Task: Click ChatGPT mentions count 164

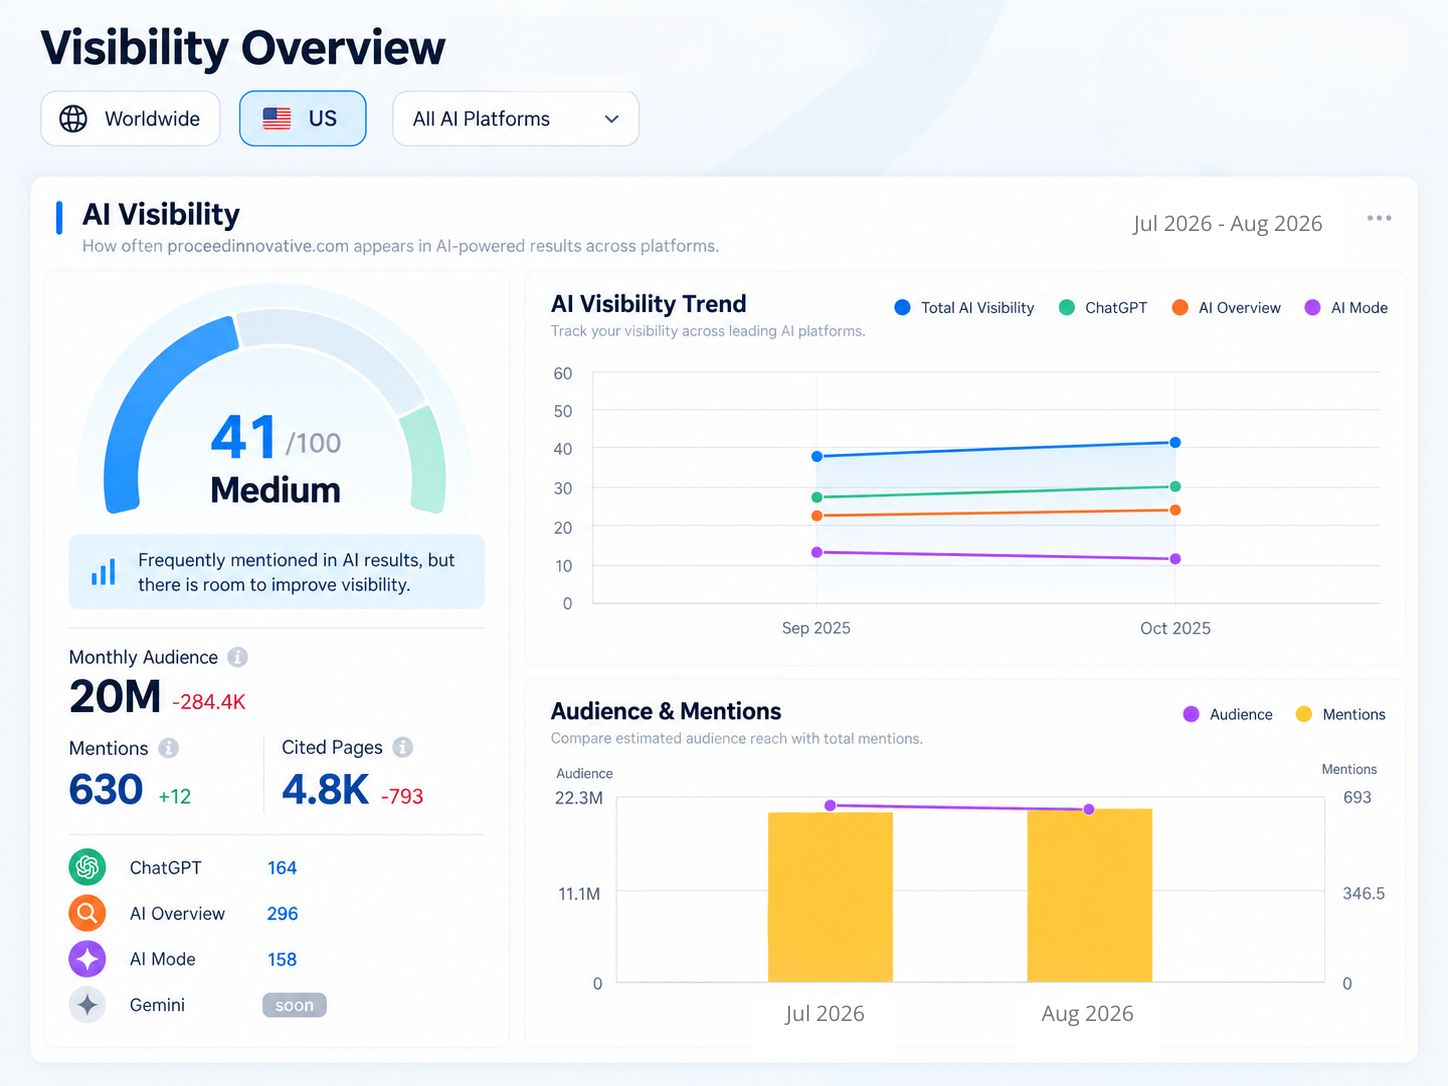Action: (x=282, y=868)
